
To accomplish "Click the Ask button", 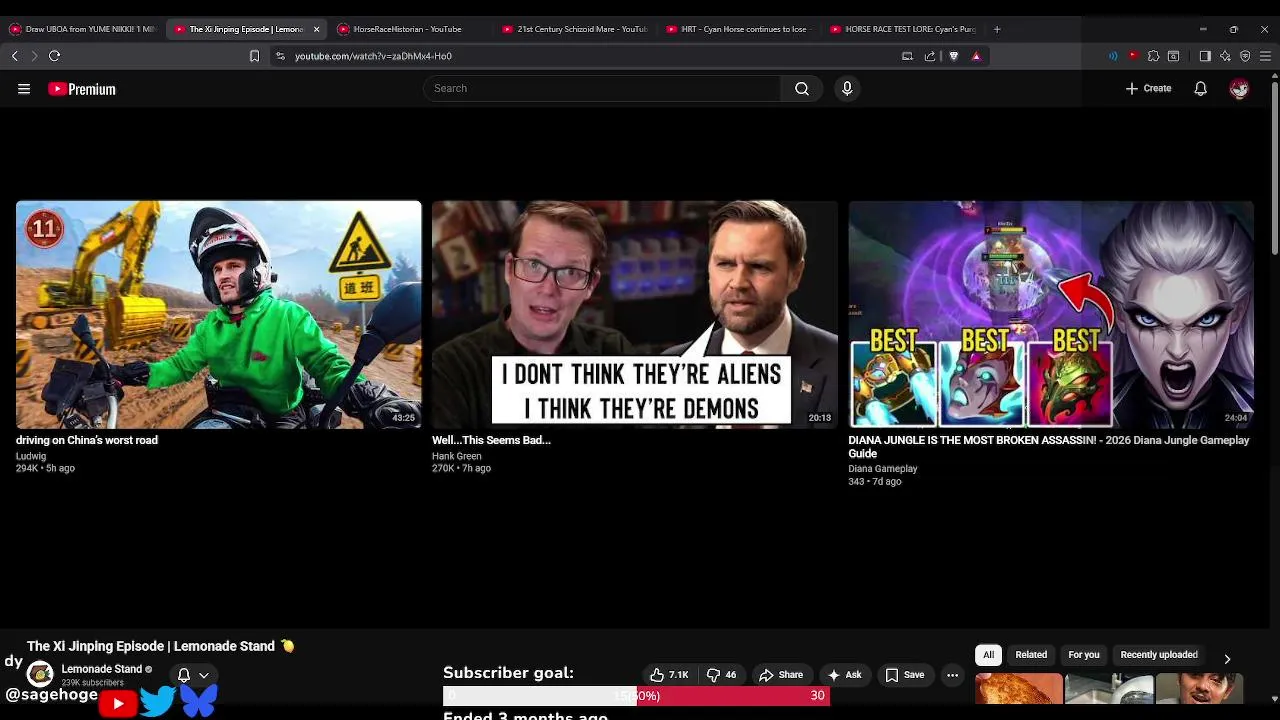I will point(844,675).
